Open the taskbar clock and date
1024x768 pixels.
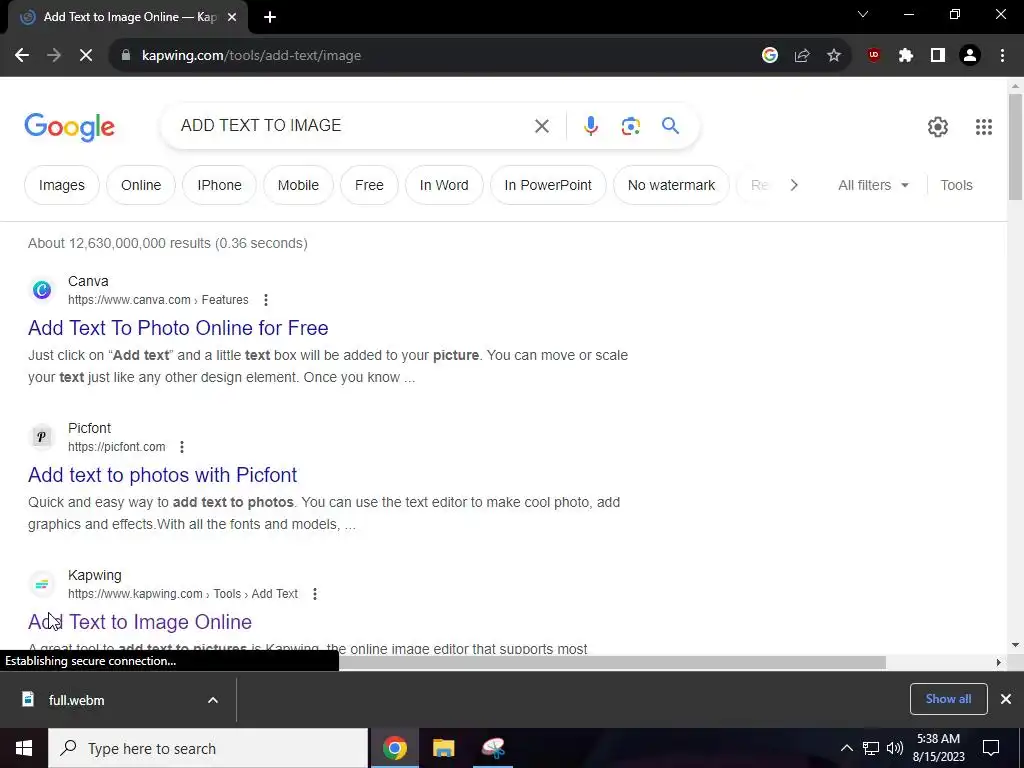click(938, 748)
